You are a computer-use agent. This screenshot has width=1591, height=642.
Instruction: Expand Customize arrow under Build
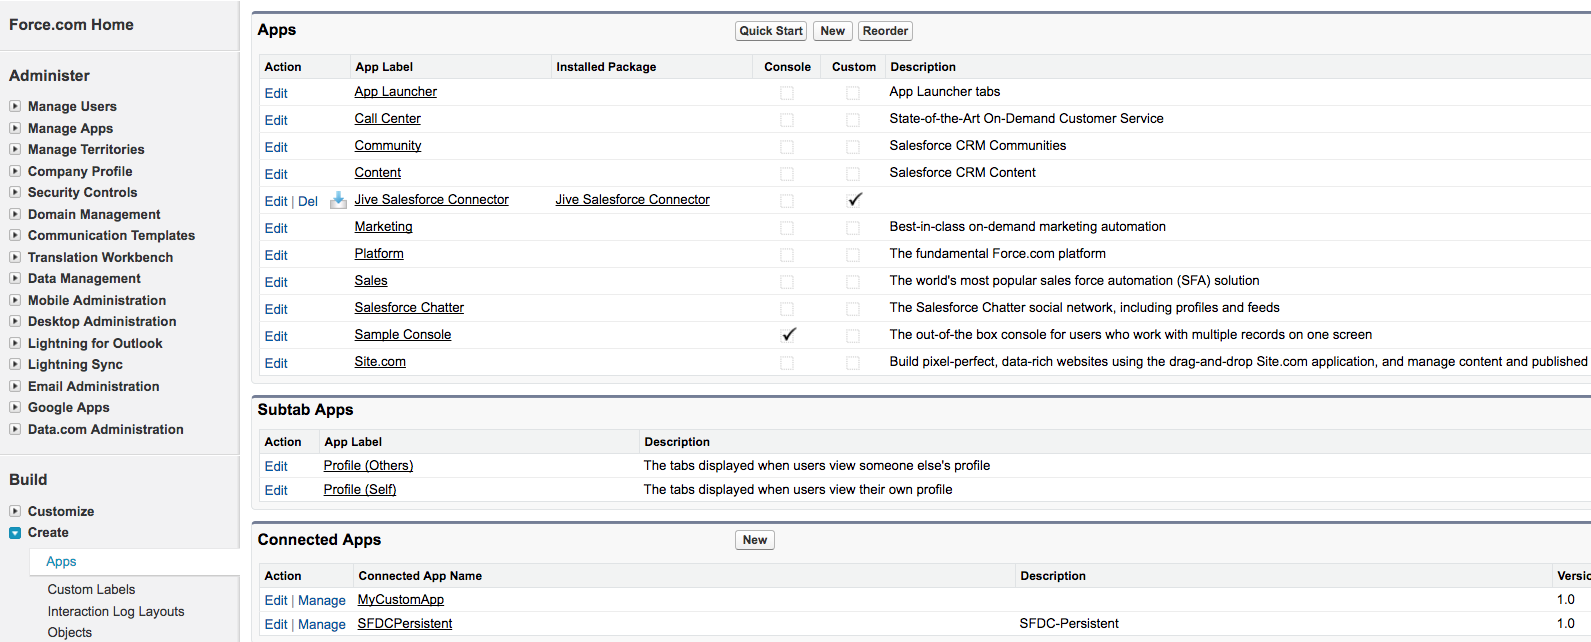point(15,511)
